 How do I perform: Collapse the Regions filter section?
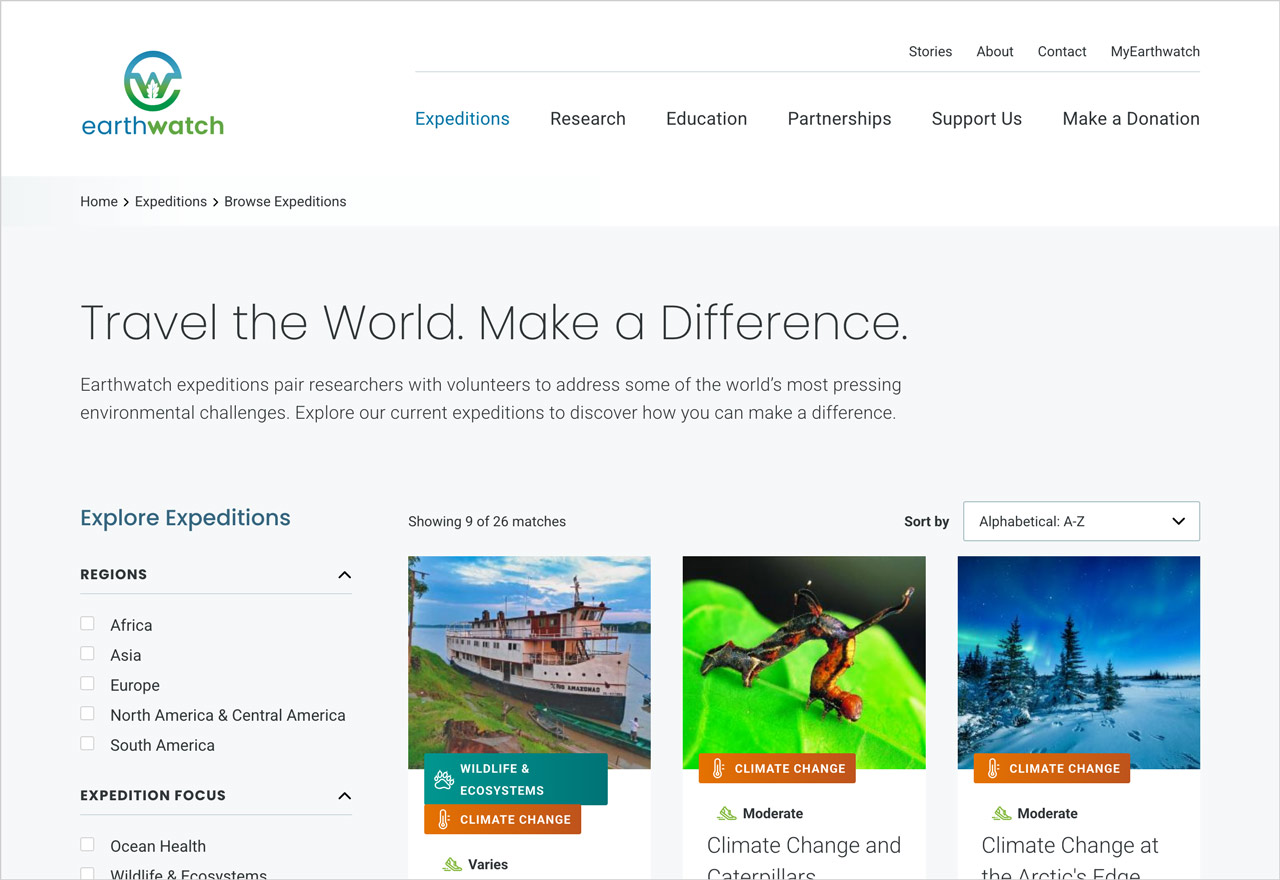tap(345, 574)
